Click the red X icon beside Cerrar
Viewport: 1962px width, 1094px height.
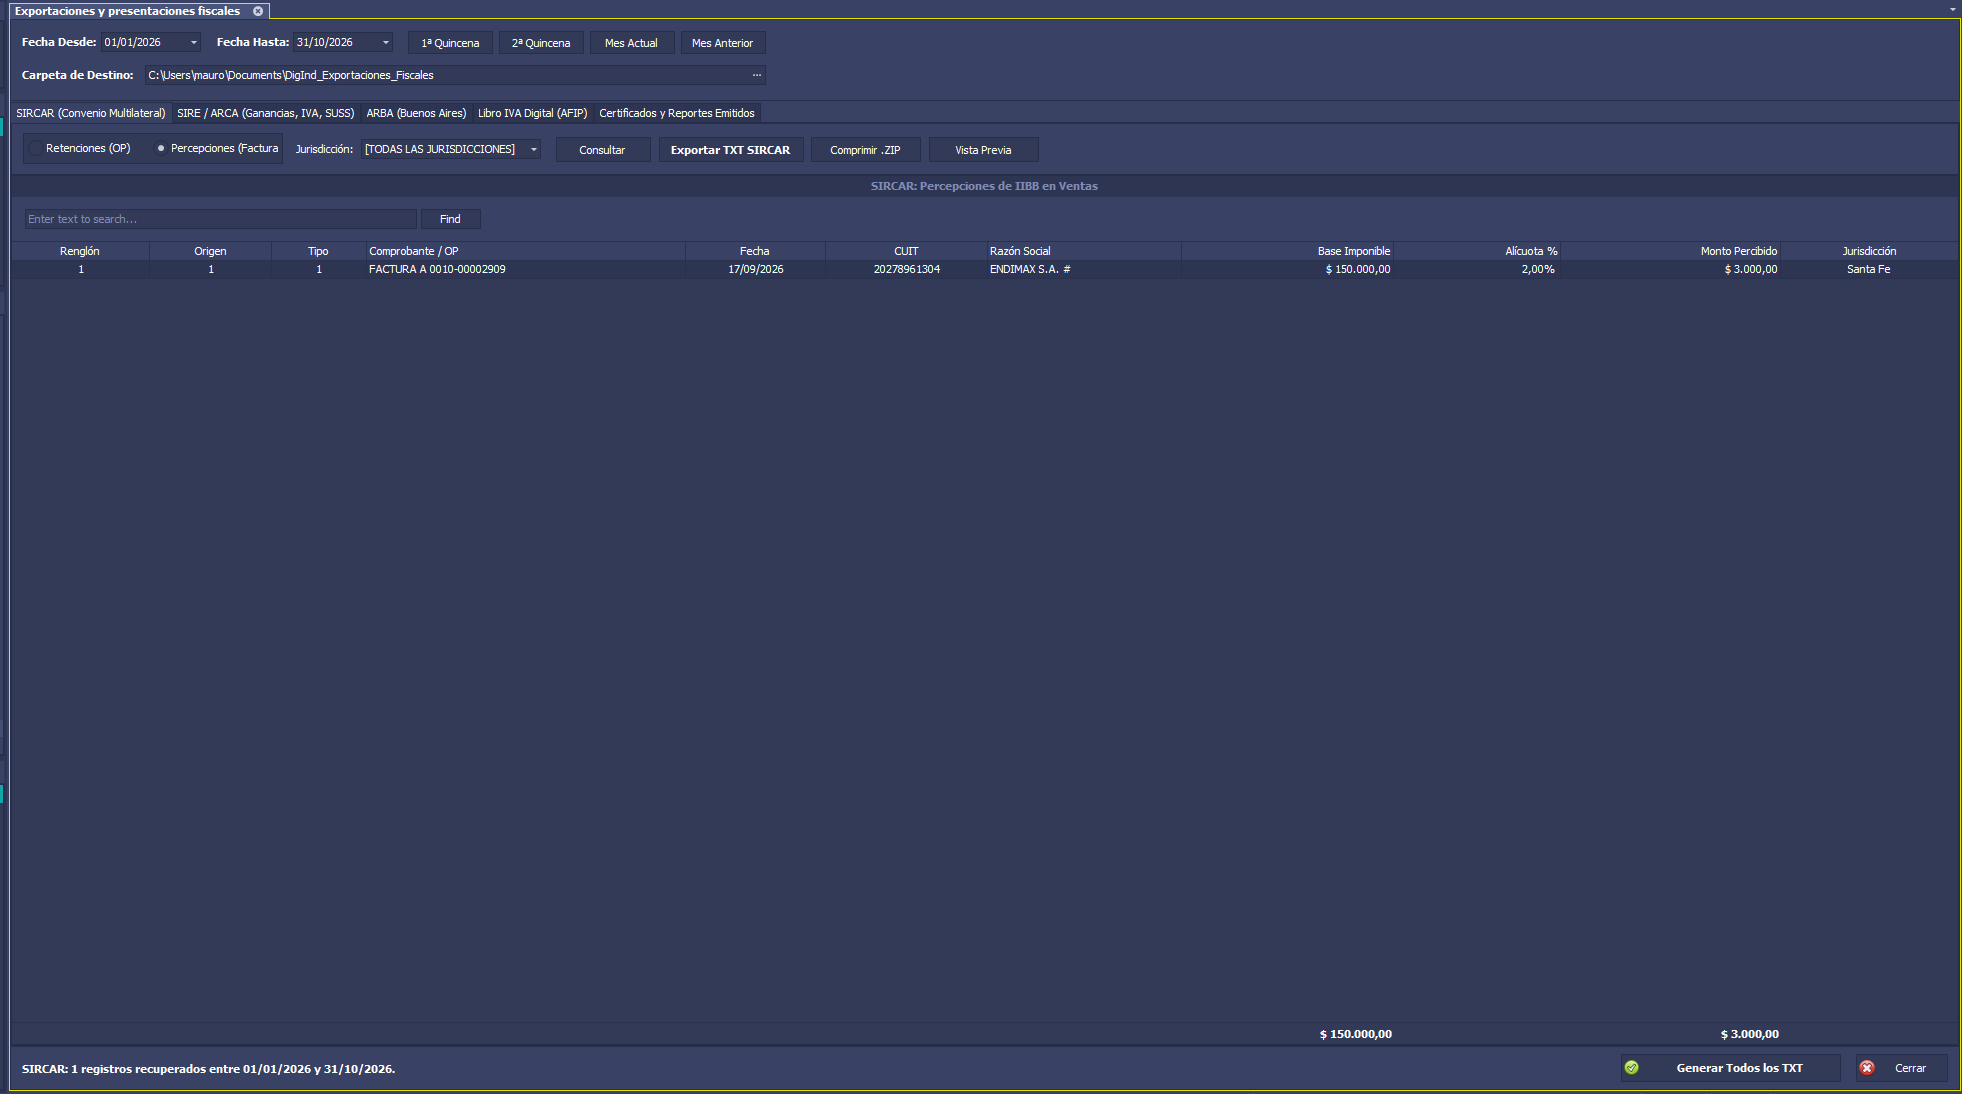click(x=1867, y=1068)
